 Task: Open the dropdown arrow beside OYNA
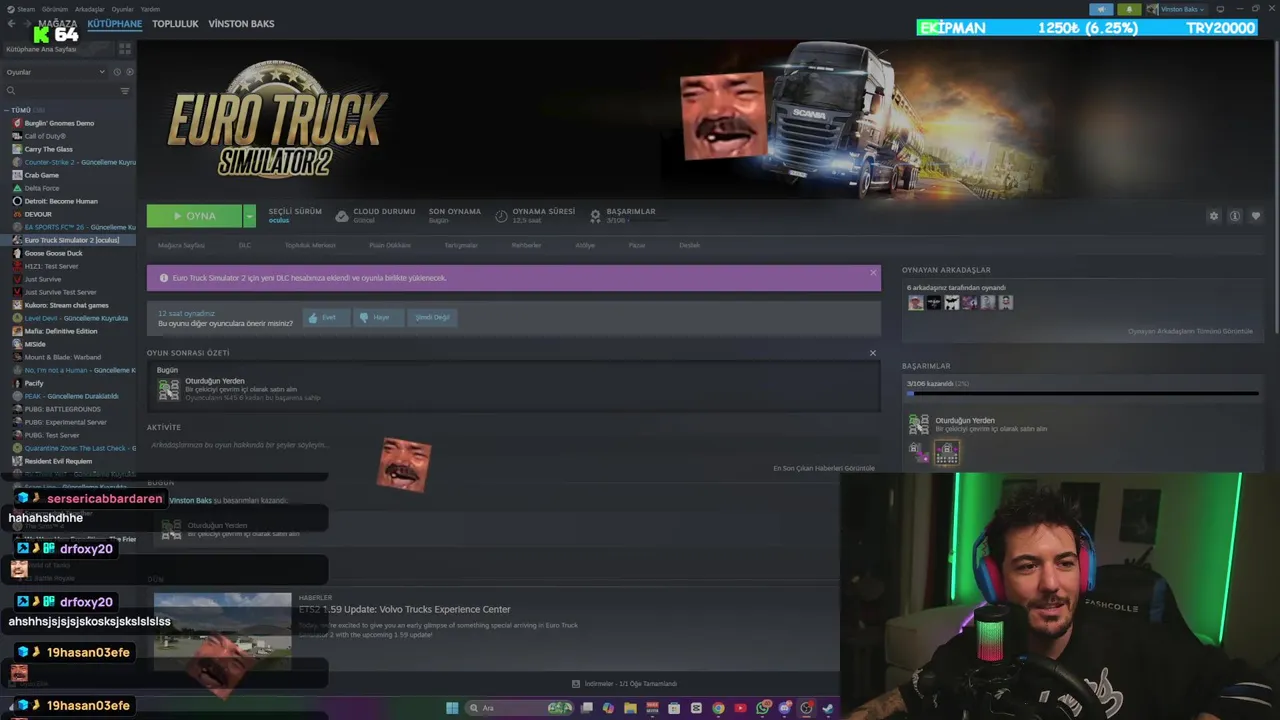[249, 216]
